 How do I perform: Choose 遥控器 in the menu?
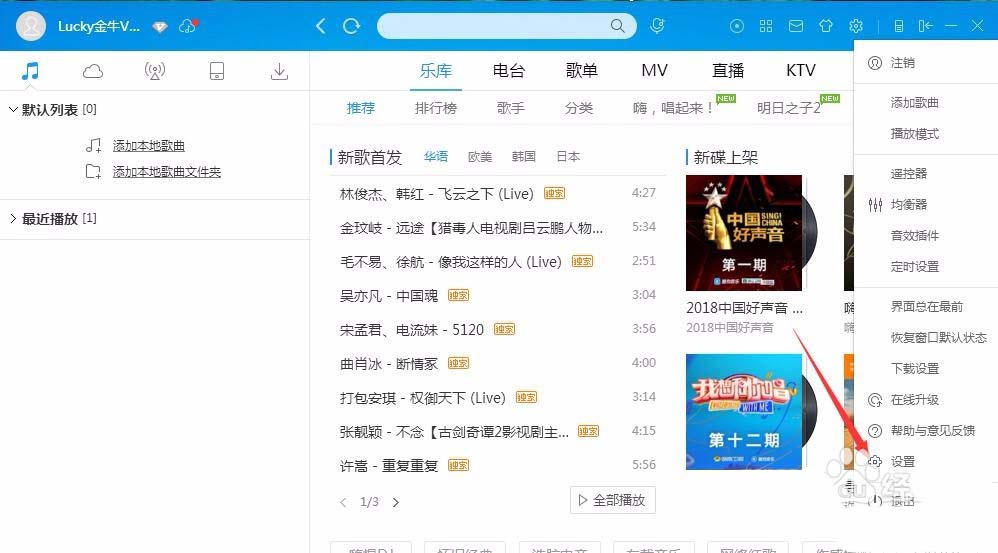click(x=909, y=174)
